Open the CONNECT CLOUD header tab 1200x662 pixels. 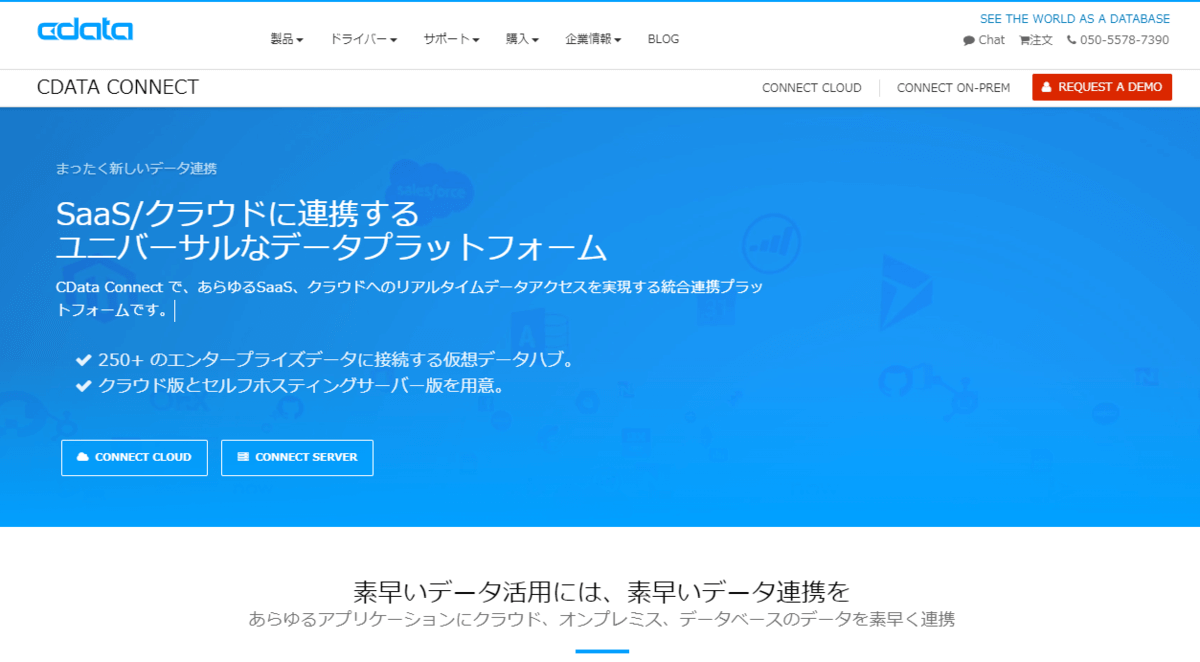[x=812, y=88]
